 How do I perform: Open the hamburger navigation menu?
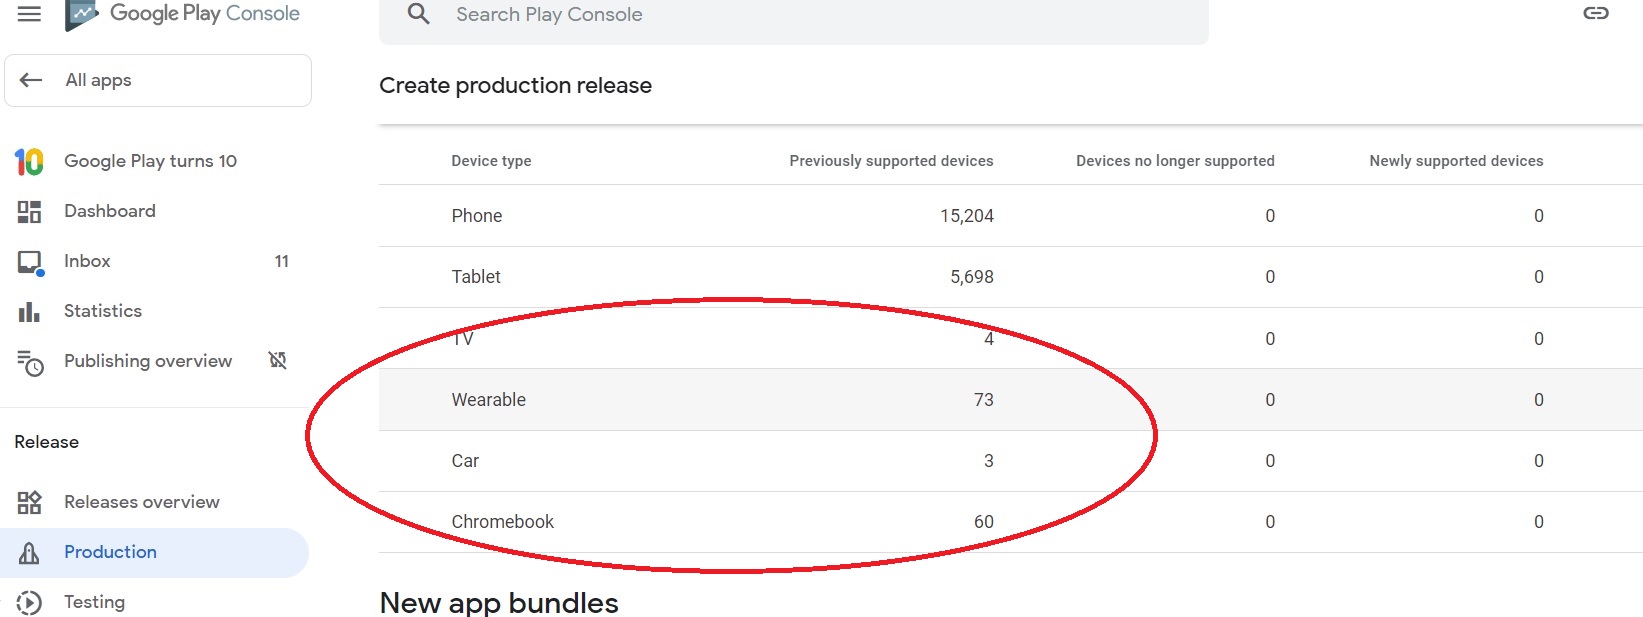(x=30, y=14)
